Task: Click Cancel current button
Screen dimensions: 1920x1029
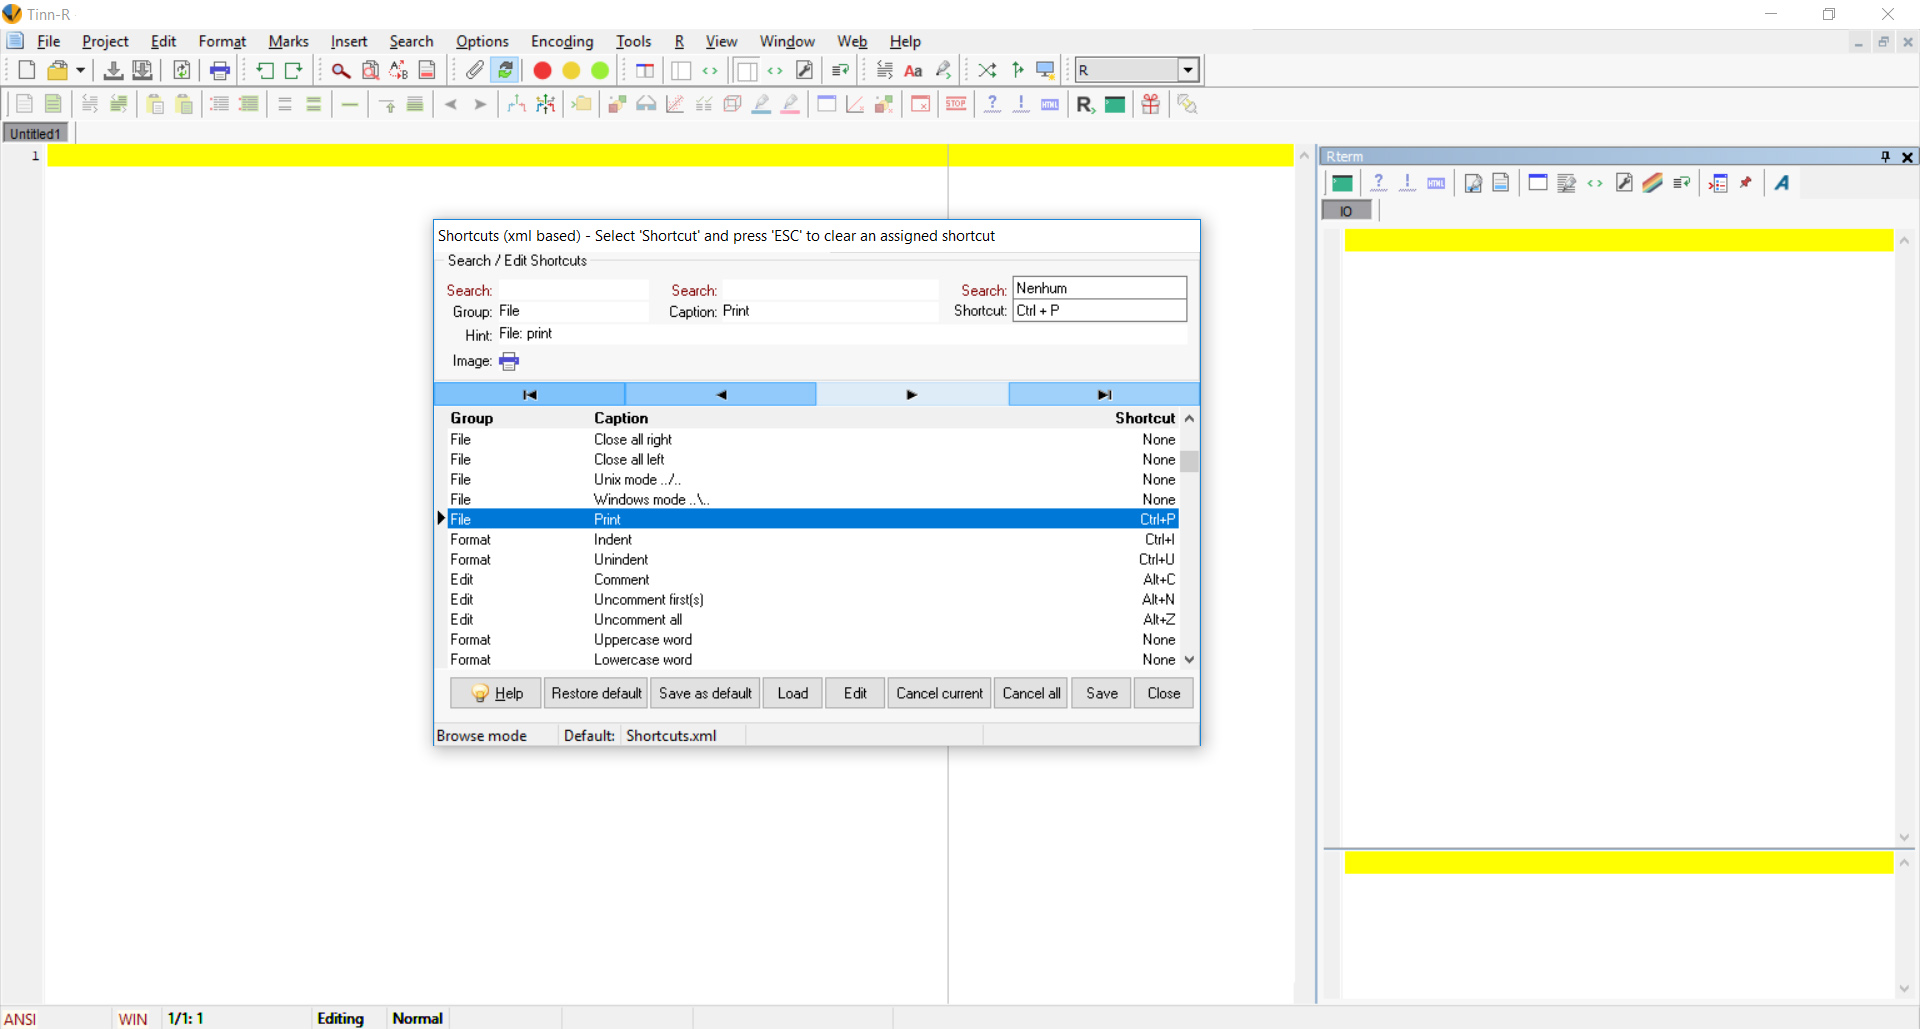Action: pyautogui.click(x=939, y=693)
